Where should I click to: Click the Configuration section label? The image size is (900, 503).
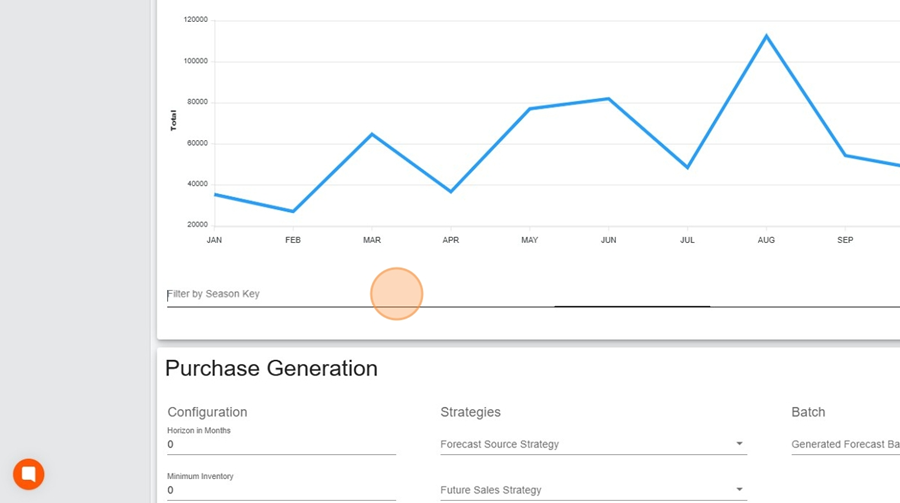pyautogui.click(x=207, y=412)
